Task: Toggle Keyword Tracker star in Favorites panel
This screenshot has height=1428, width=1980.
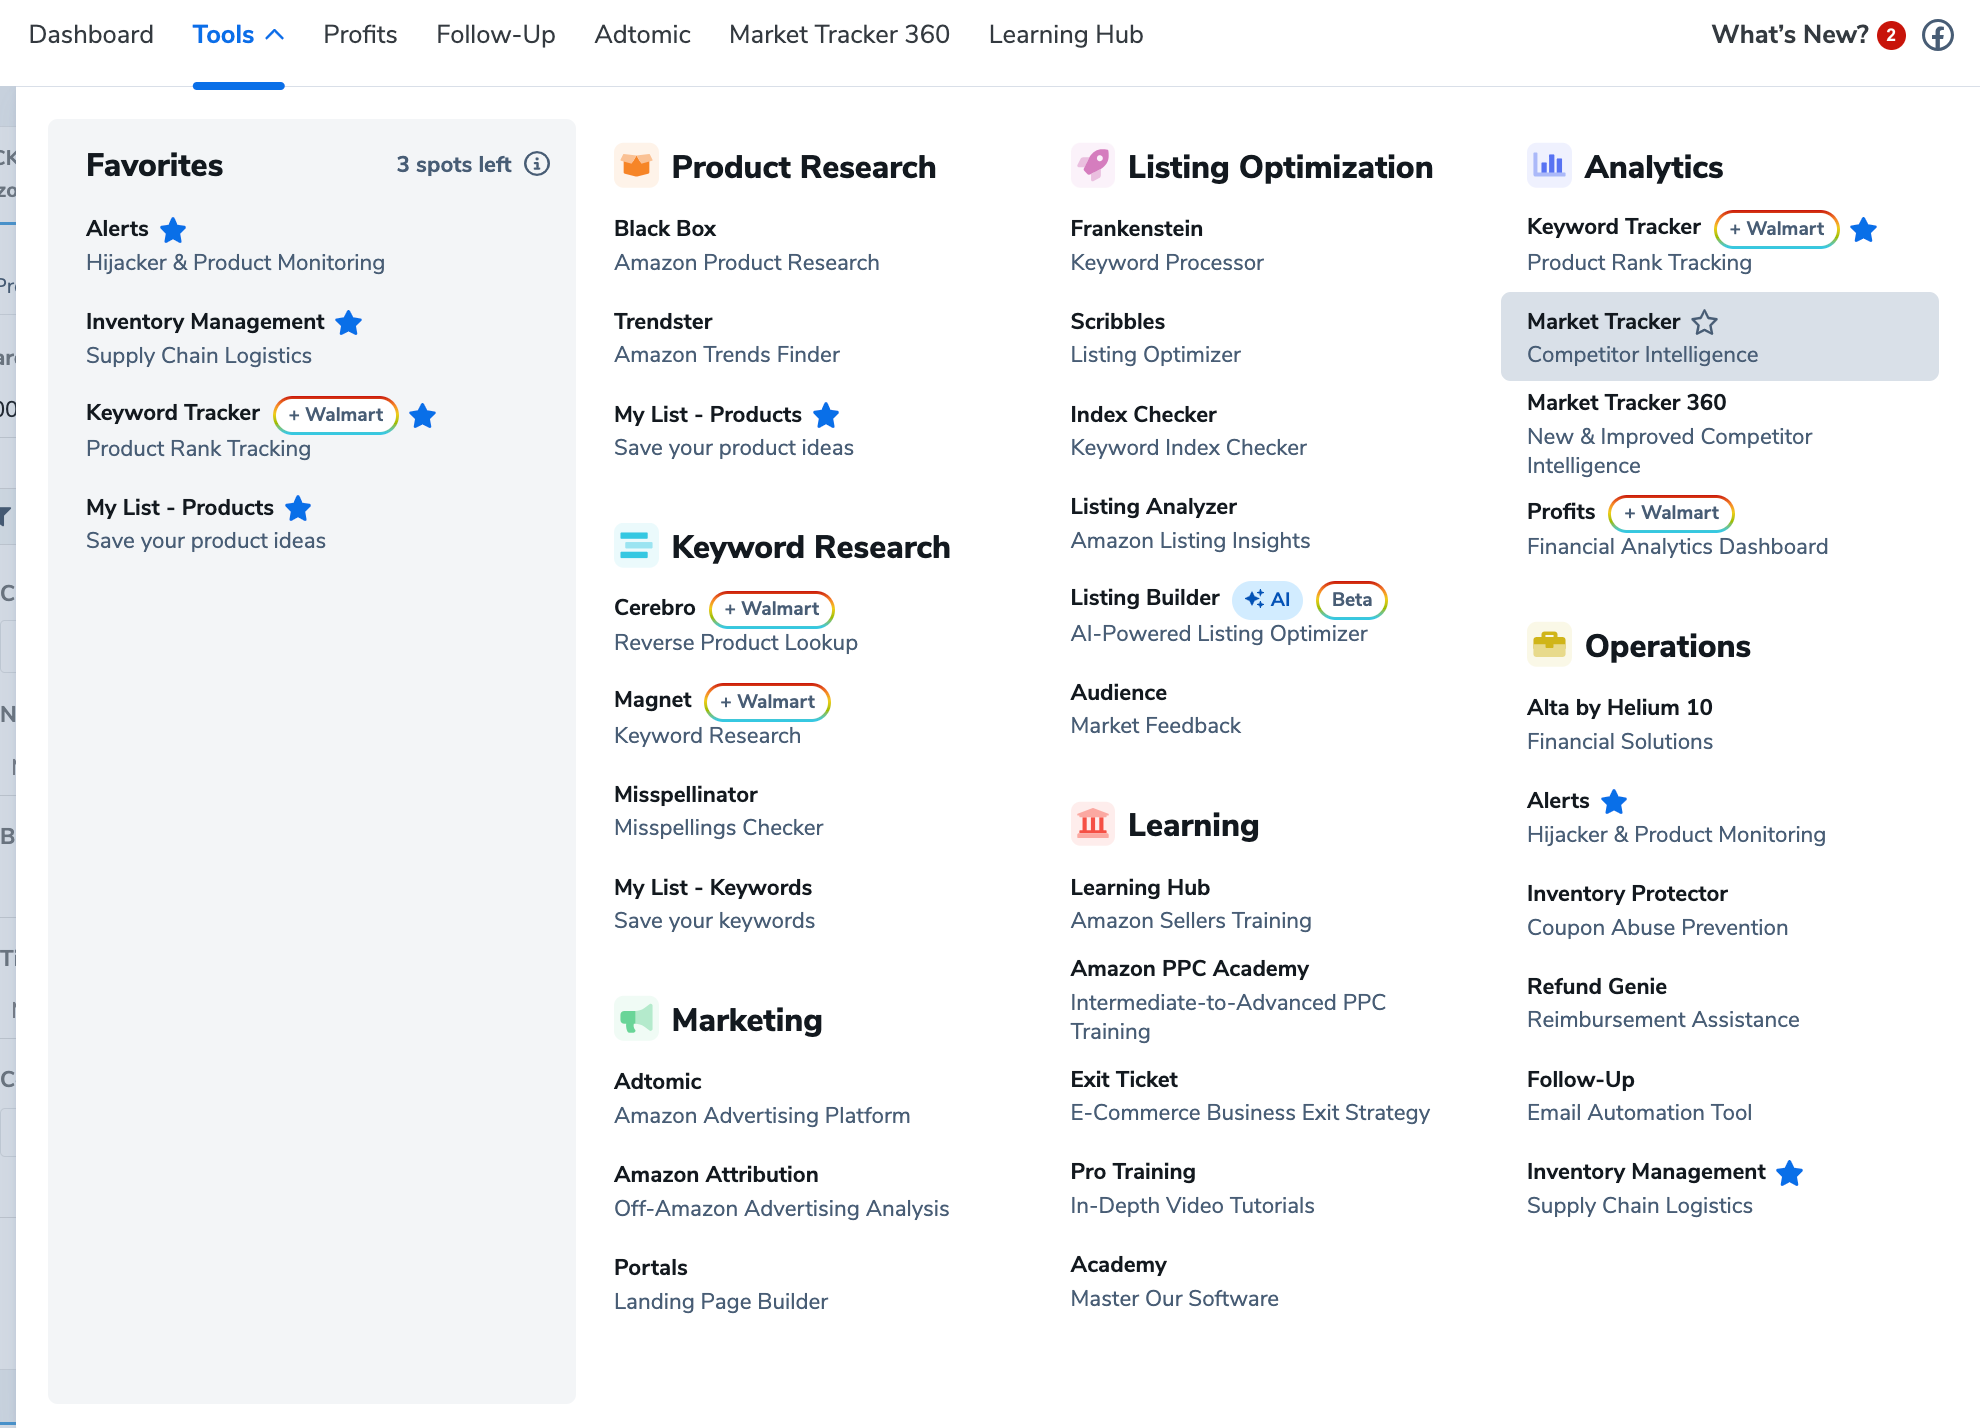Action: coord(423,415)
